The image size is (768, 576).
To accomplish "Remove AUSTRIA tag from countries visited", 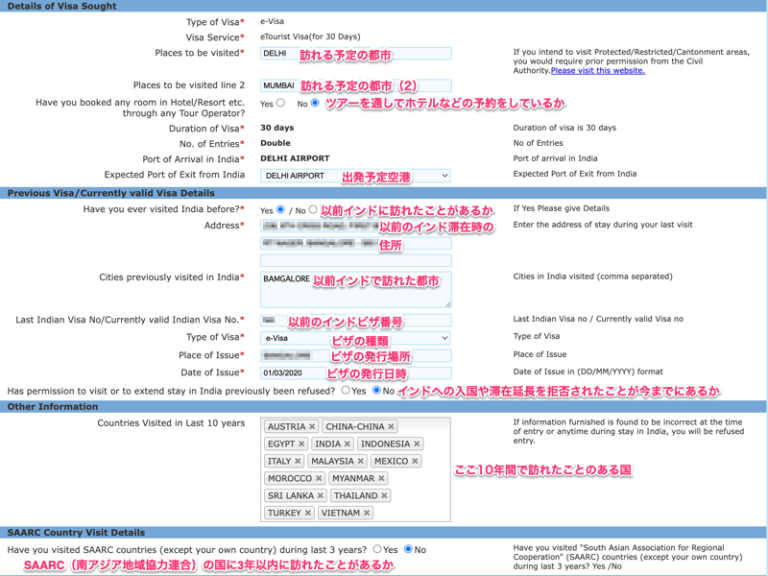I will (312, 427).
